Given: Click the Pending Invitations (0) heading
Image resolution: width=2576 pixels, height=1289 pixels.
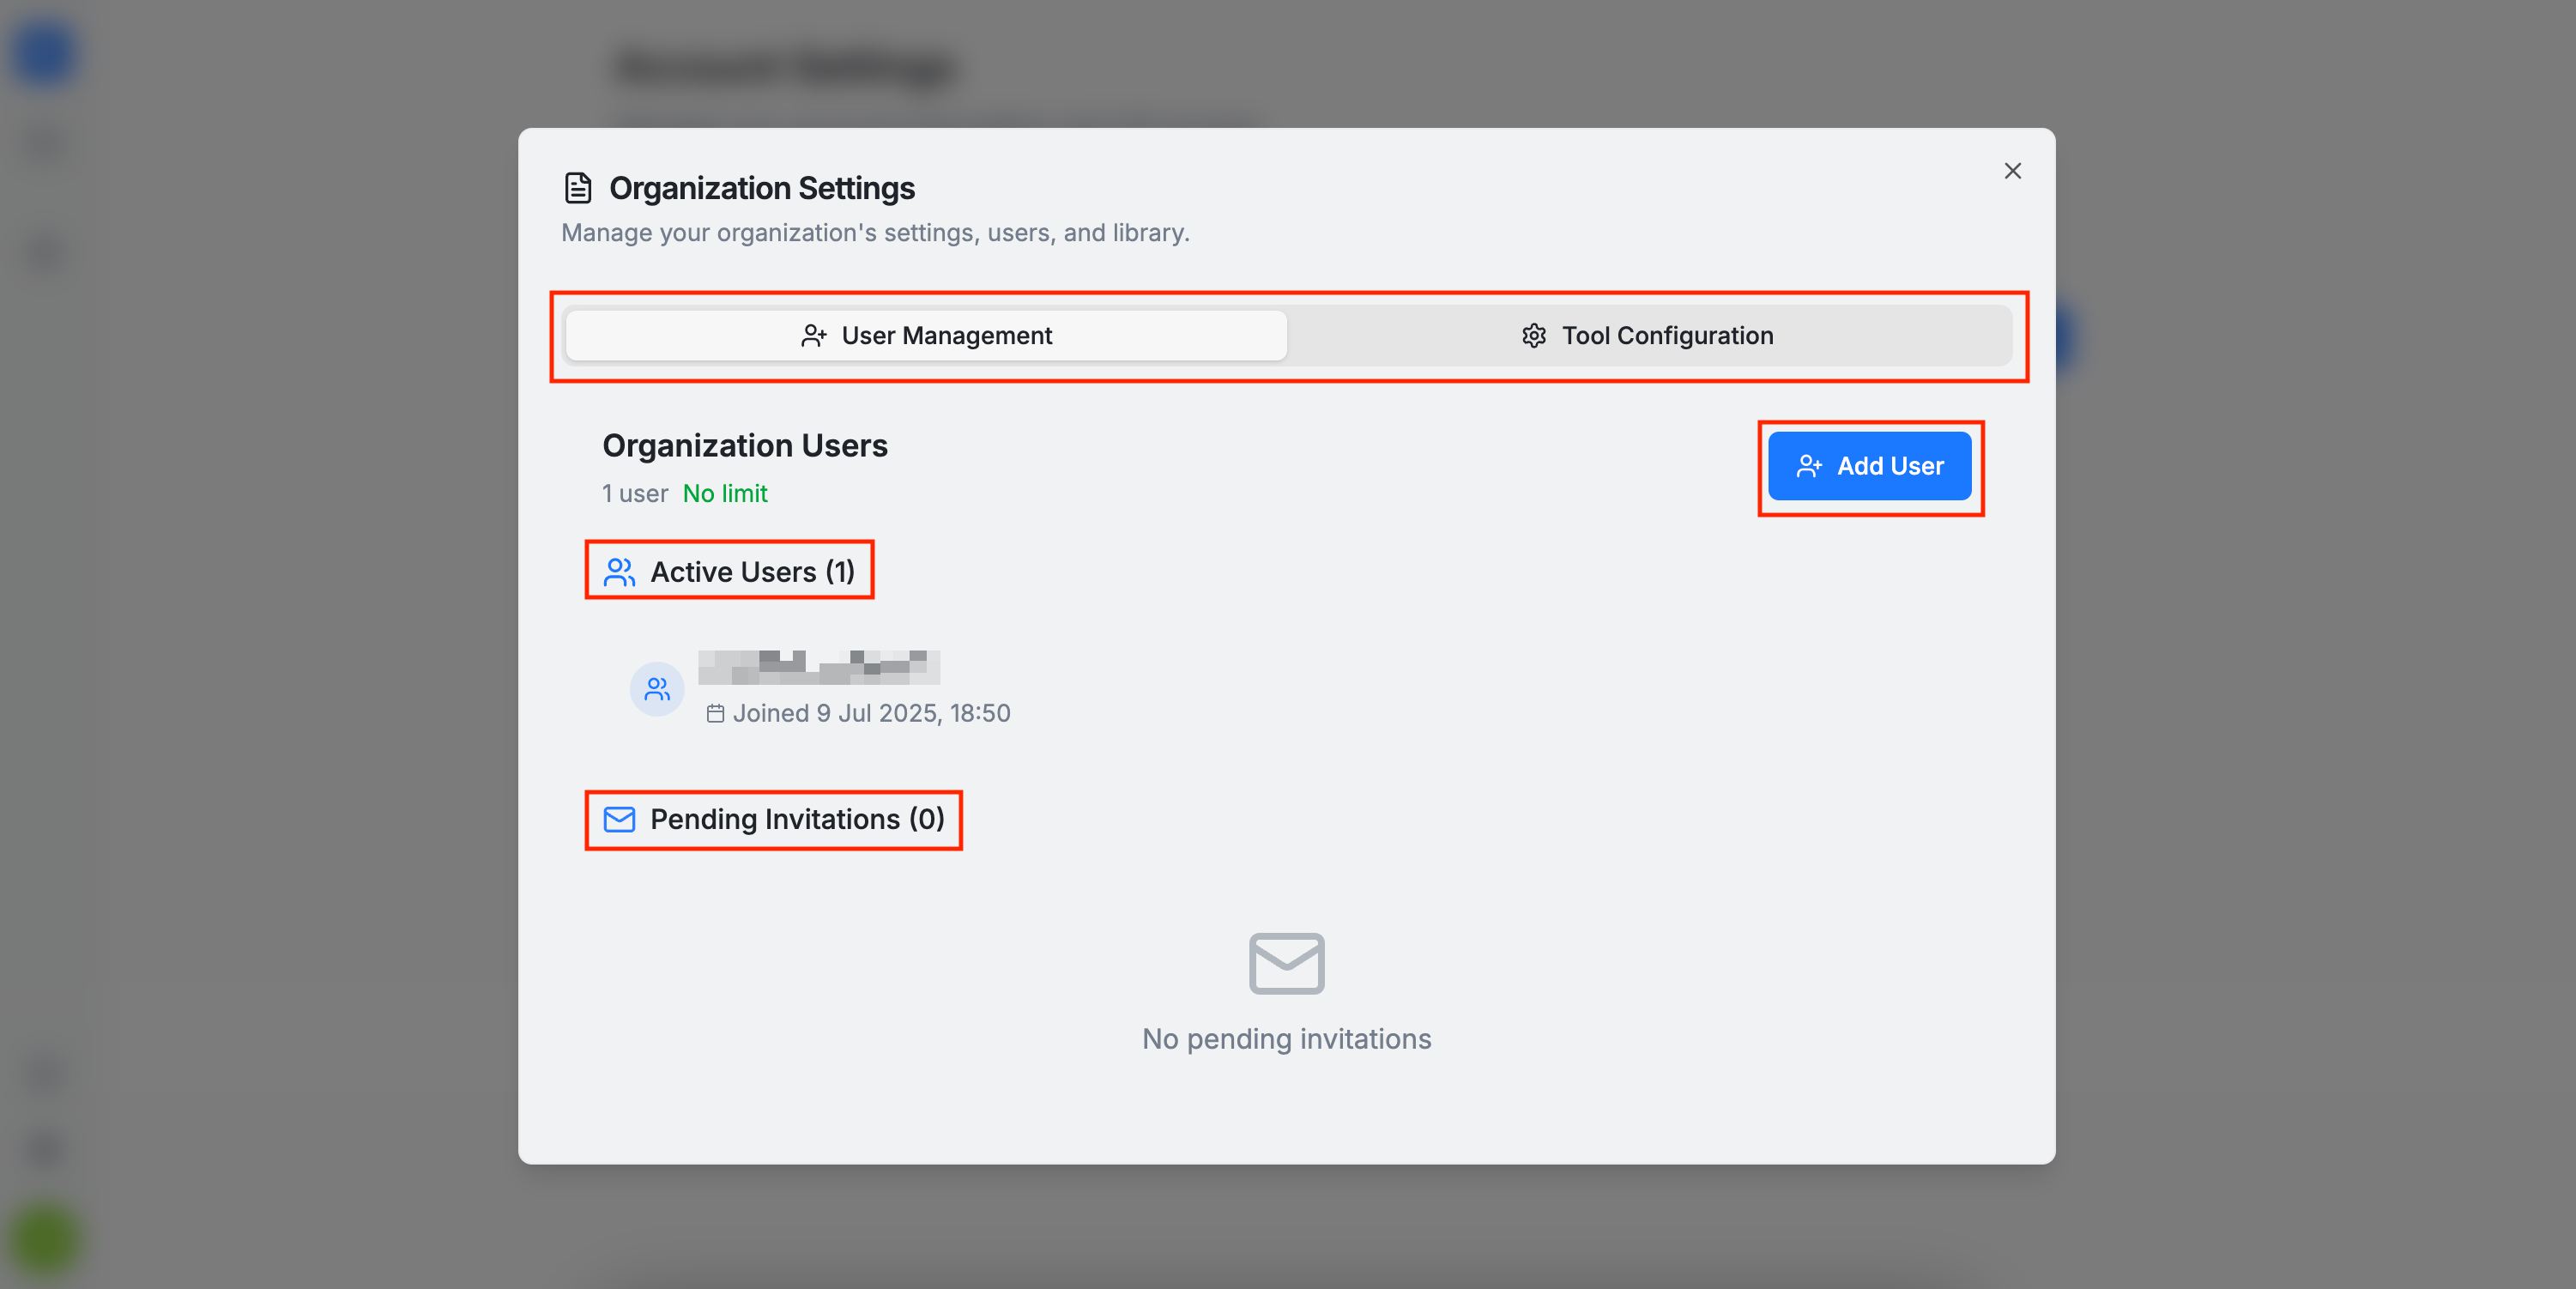Looking at the screenshot, I should coord(796,820).
